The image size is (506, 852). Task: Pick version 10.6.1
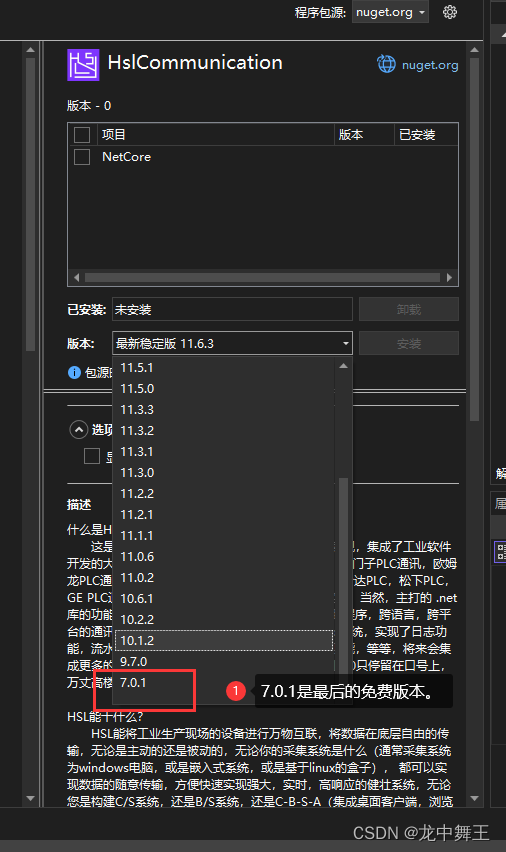(224, 599)
